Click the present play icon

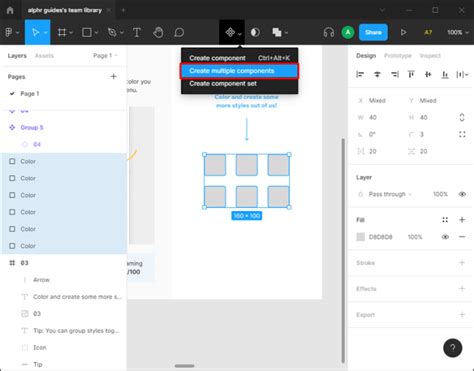pos(403,32)
